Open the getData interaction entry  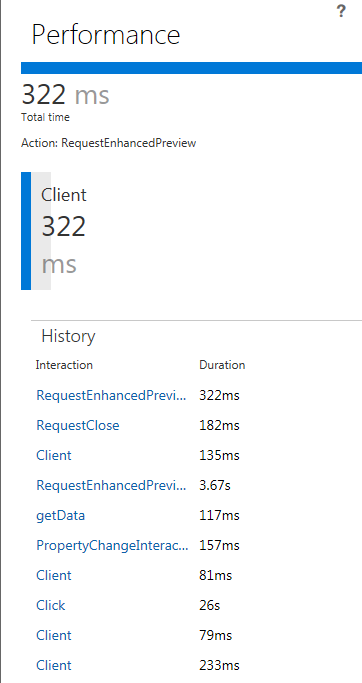60,515
